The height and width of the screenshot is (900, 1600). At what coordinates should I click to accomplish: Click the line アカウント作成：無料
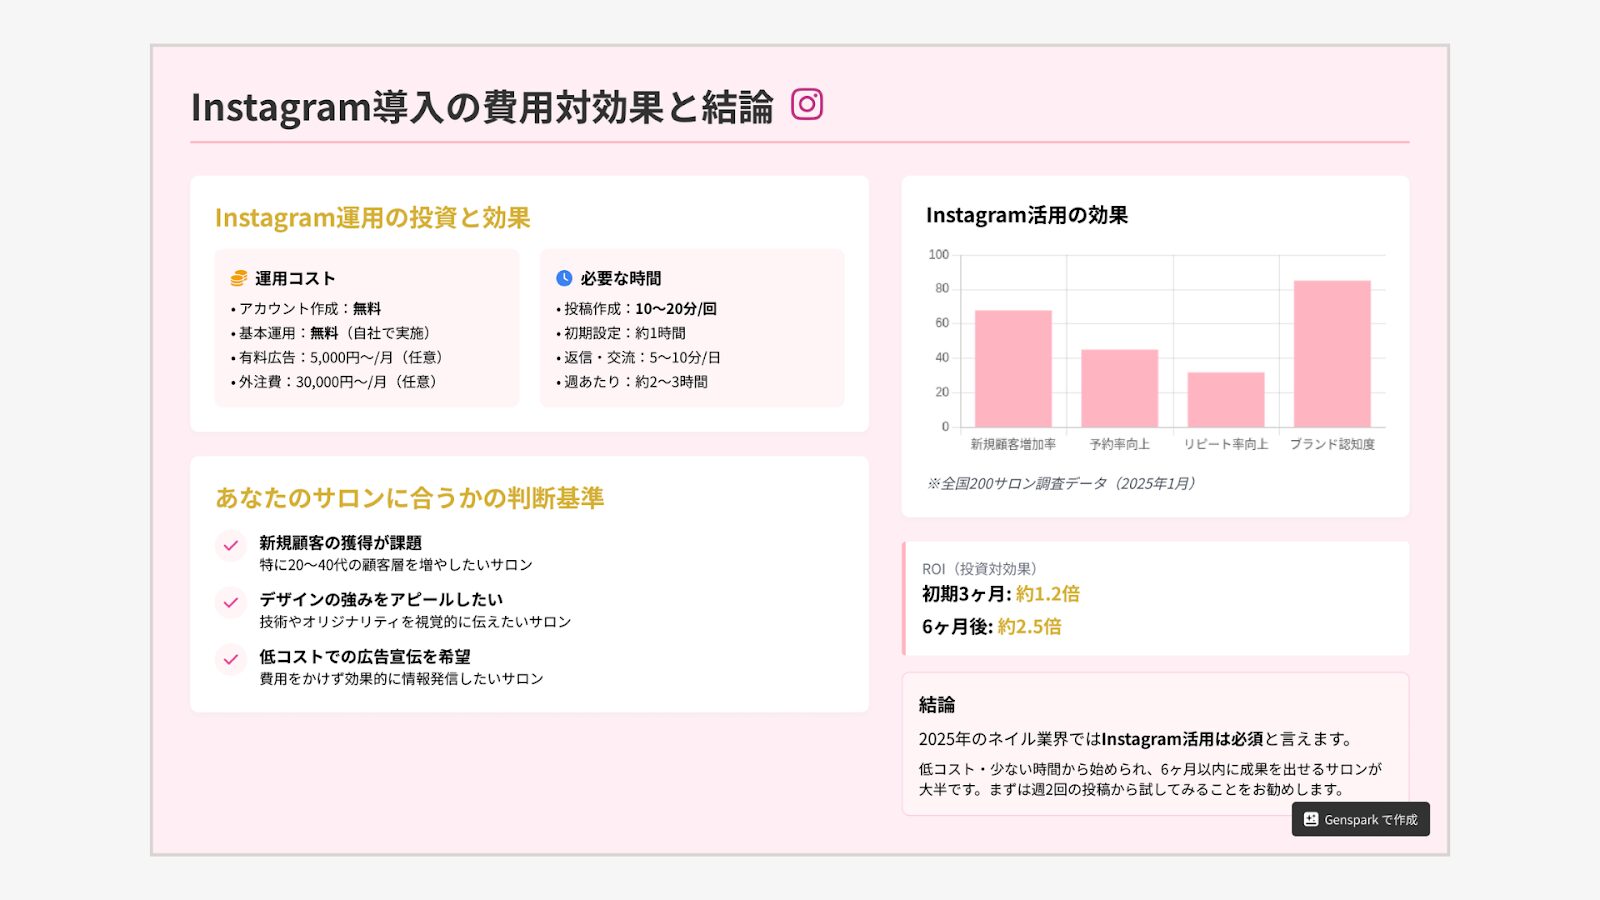coord(306,308)
